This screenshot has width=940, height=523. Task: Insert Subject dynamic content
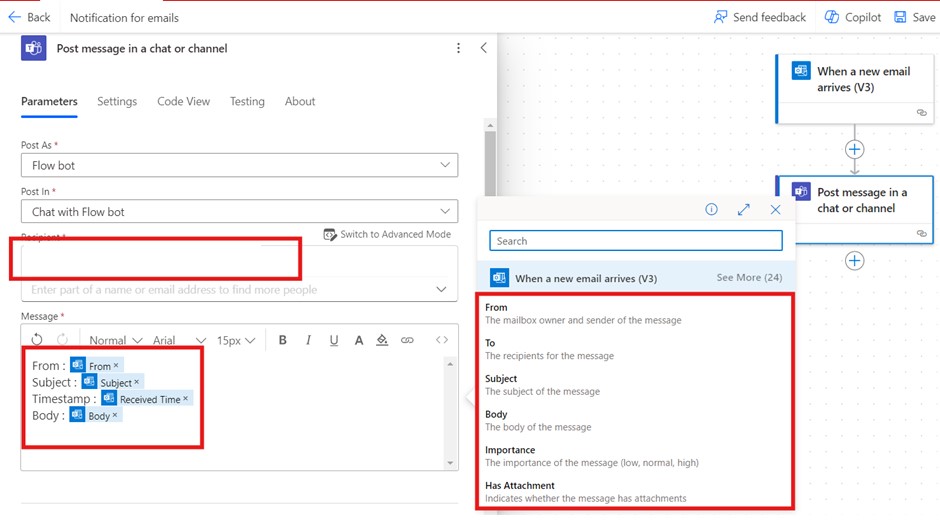635,384
